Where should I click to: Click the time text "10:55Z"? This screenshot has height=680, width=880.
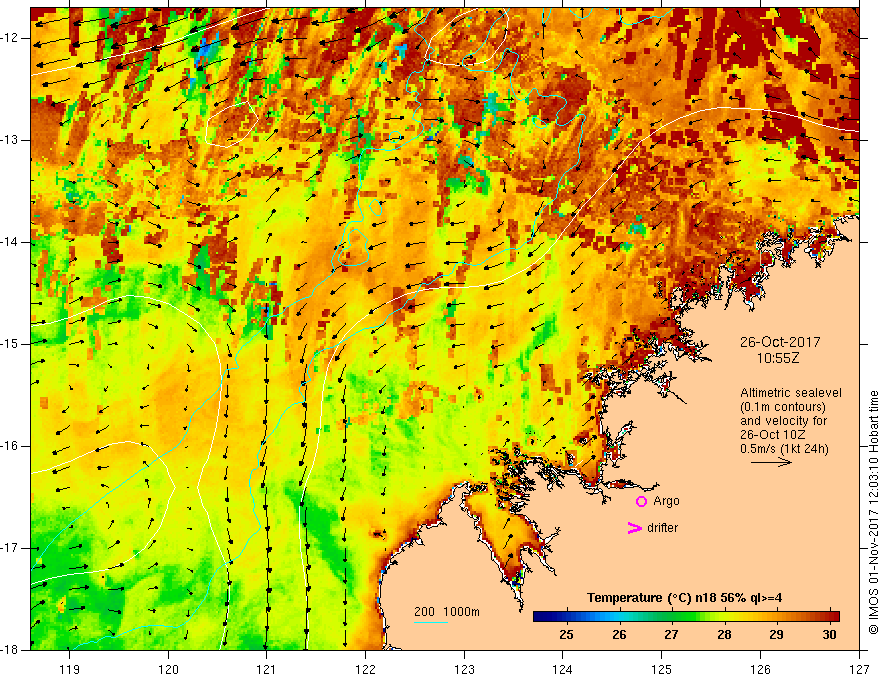[777, 357]
